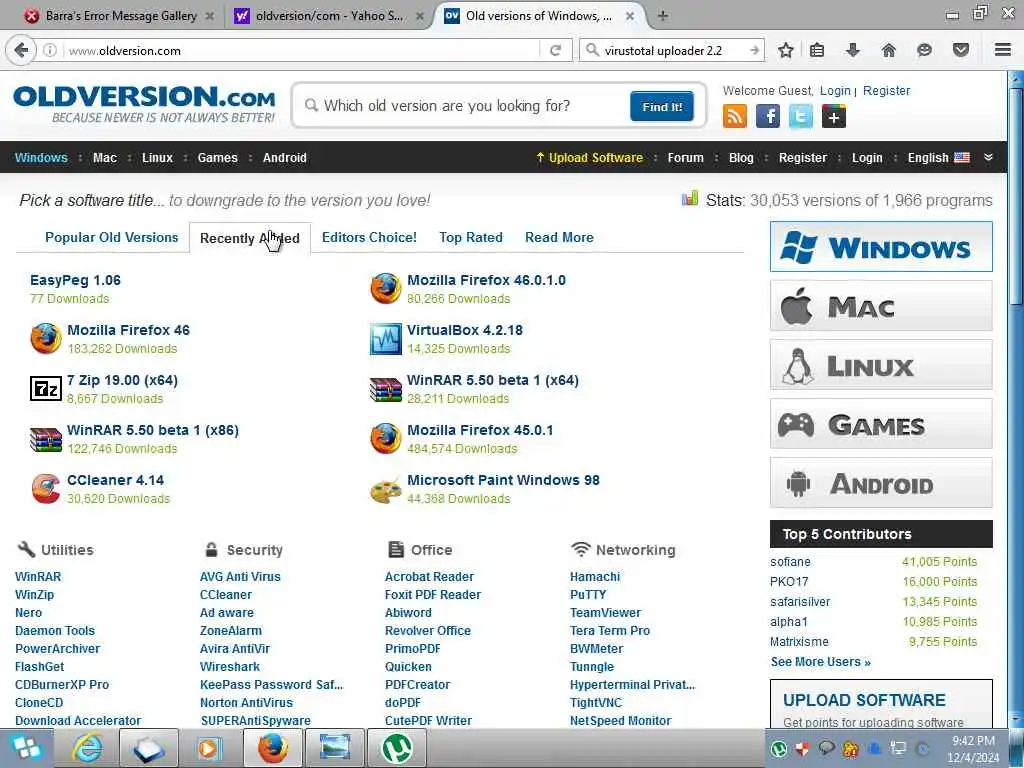The image size is (1024, 768).
Task: Open media player taskbar icon
Action: click(210, 748)
